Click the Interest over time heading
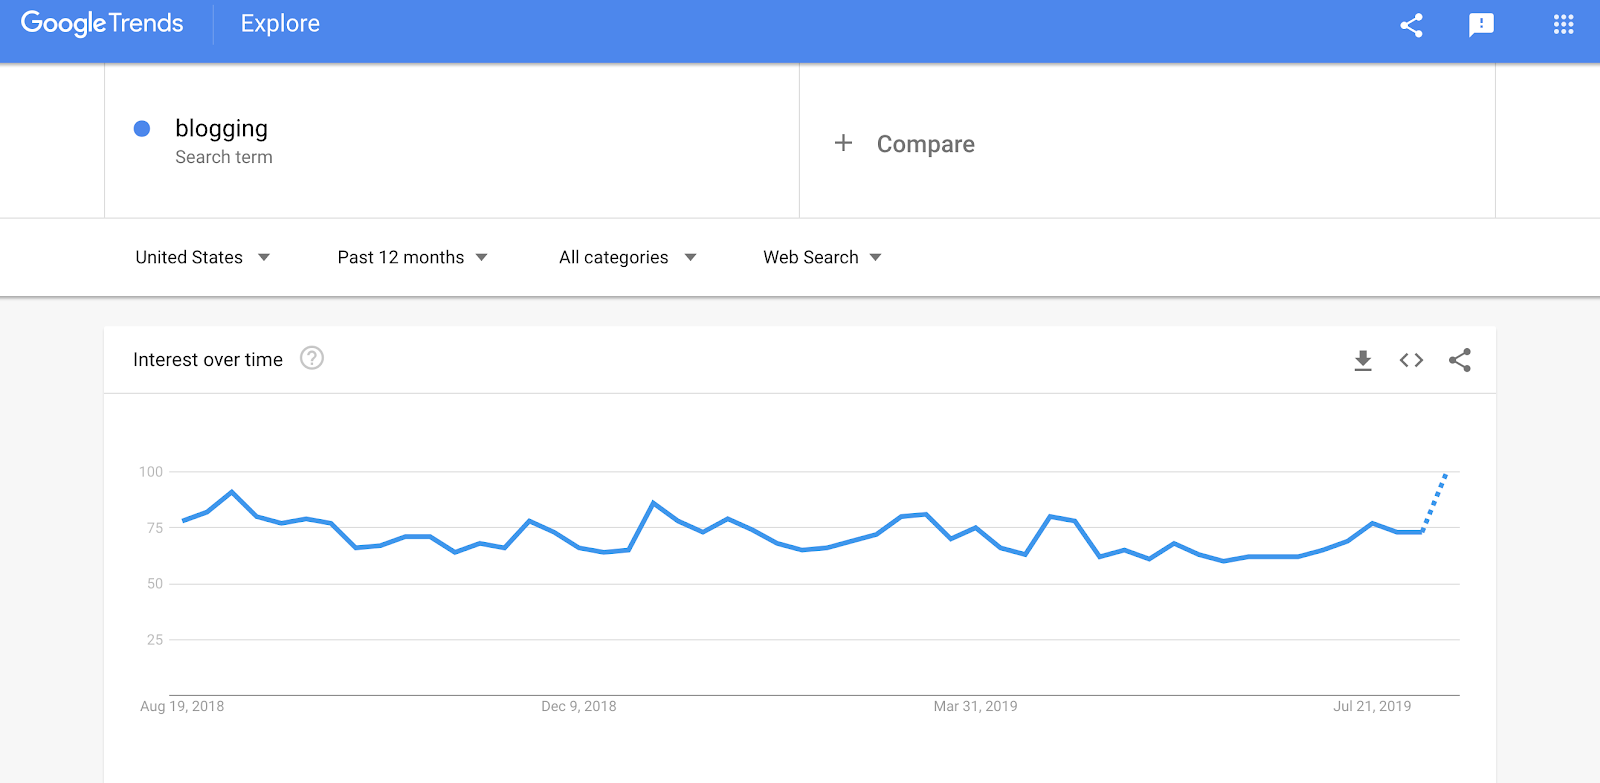This screenshot has height=783, width=1600. coord(208,359)
